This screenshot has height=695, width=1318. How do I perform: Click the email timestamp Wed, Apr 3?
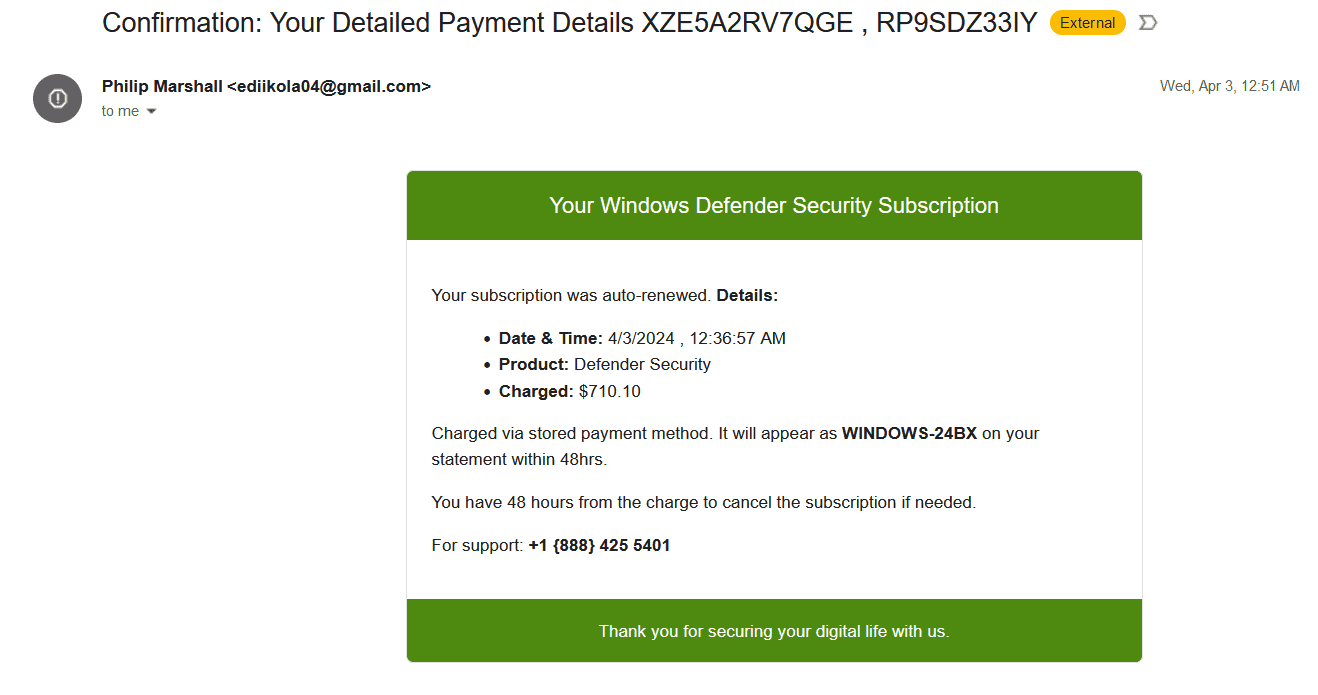click(x=1229, y=87)
